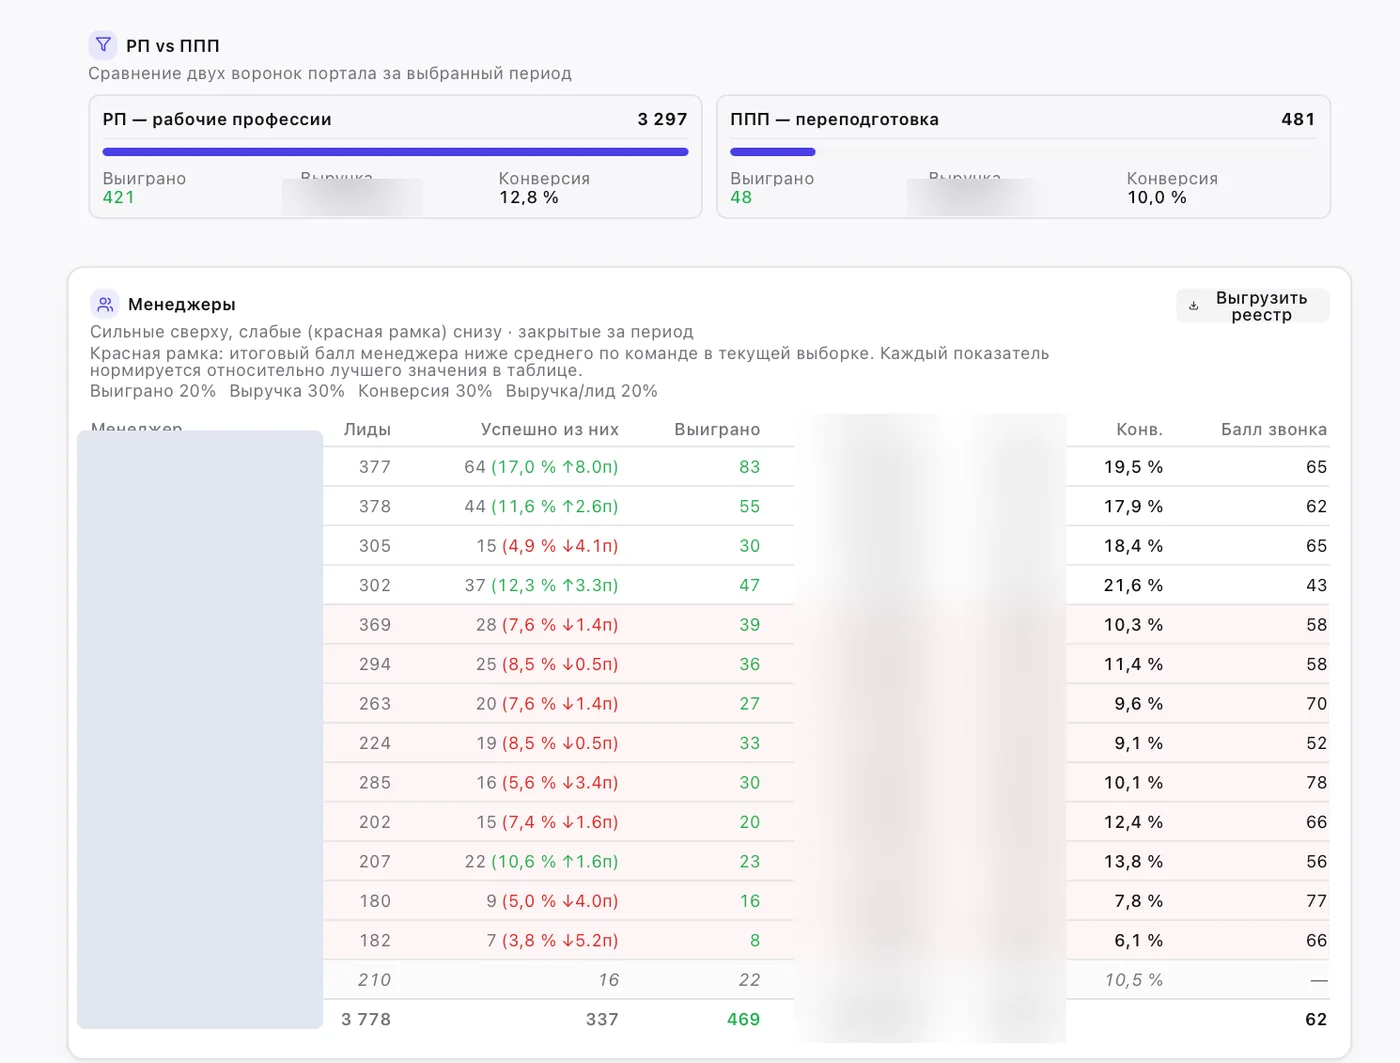The image size is (1400, 1063).
Task: Sort by Балл звонка column header
Action: pos(1274,429)
